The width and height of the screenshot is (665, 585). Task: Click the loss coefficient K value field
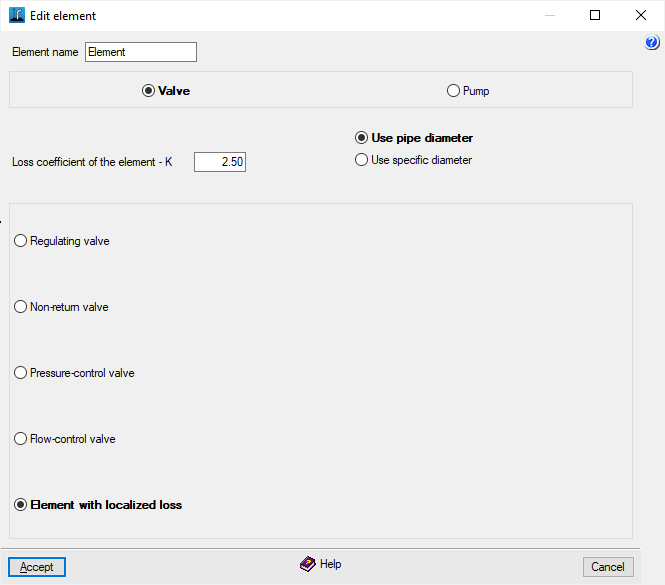click(220, 162)
